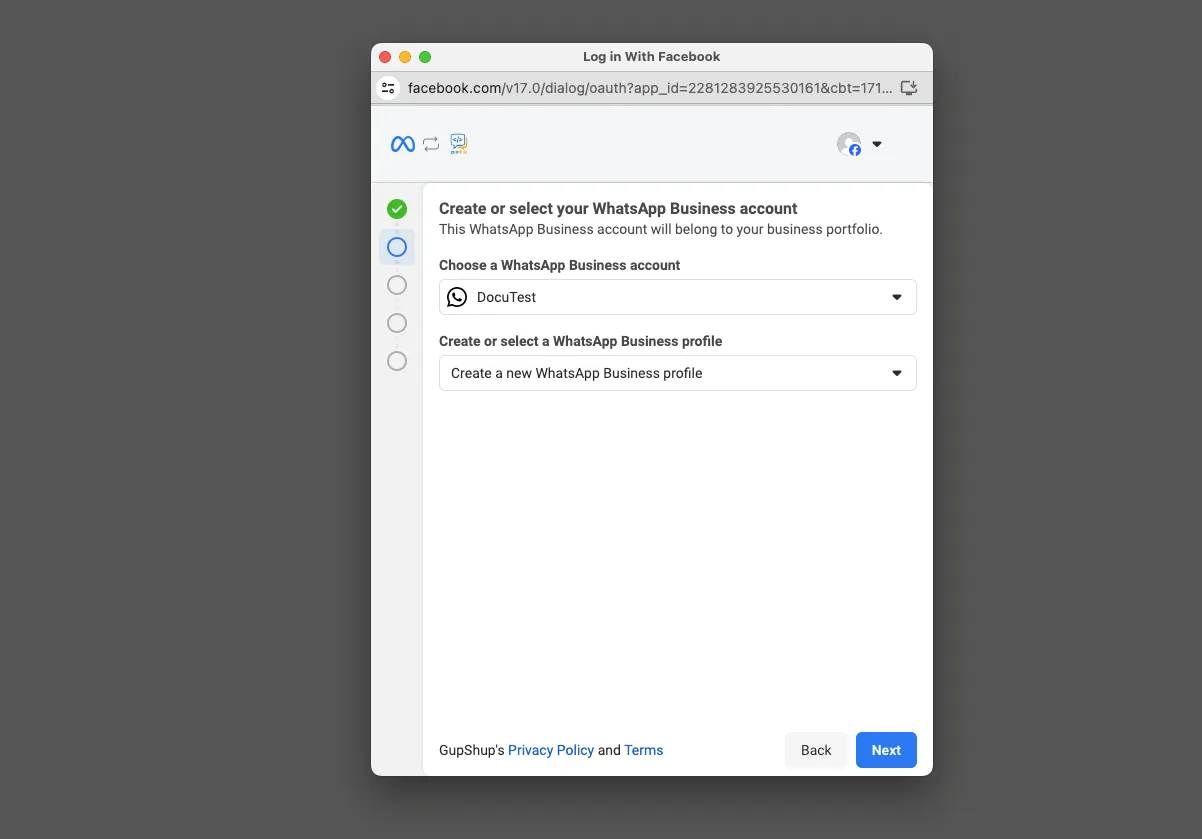This screenshot has height=839, width=1202.
Task: Click the 'Create or select a WhatsApp Business profile' label
Action: click(581, 341)
